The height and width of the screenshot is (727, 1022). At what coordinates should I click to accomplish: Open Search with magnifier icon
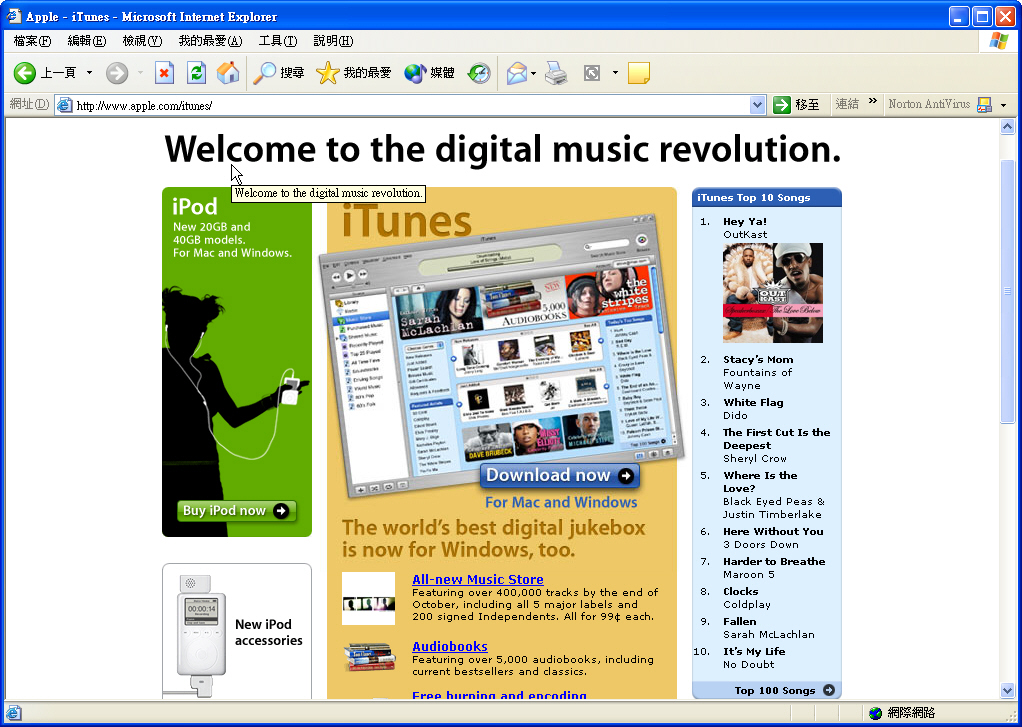[265, 72]
